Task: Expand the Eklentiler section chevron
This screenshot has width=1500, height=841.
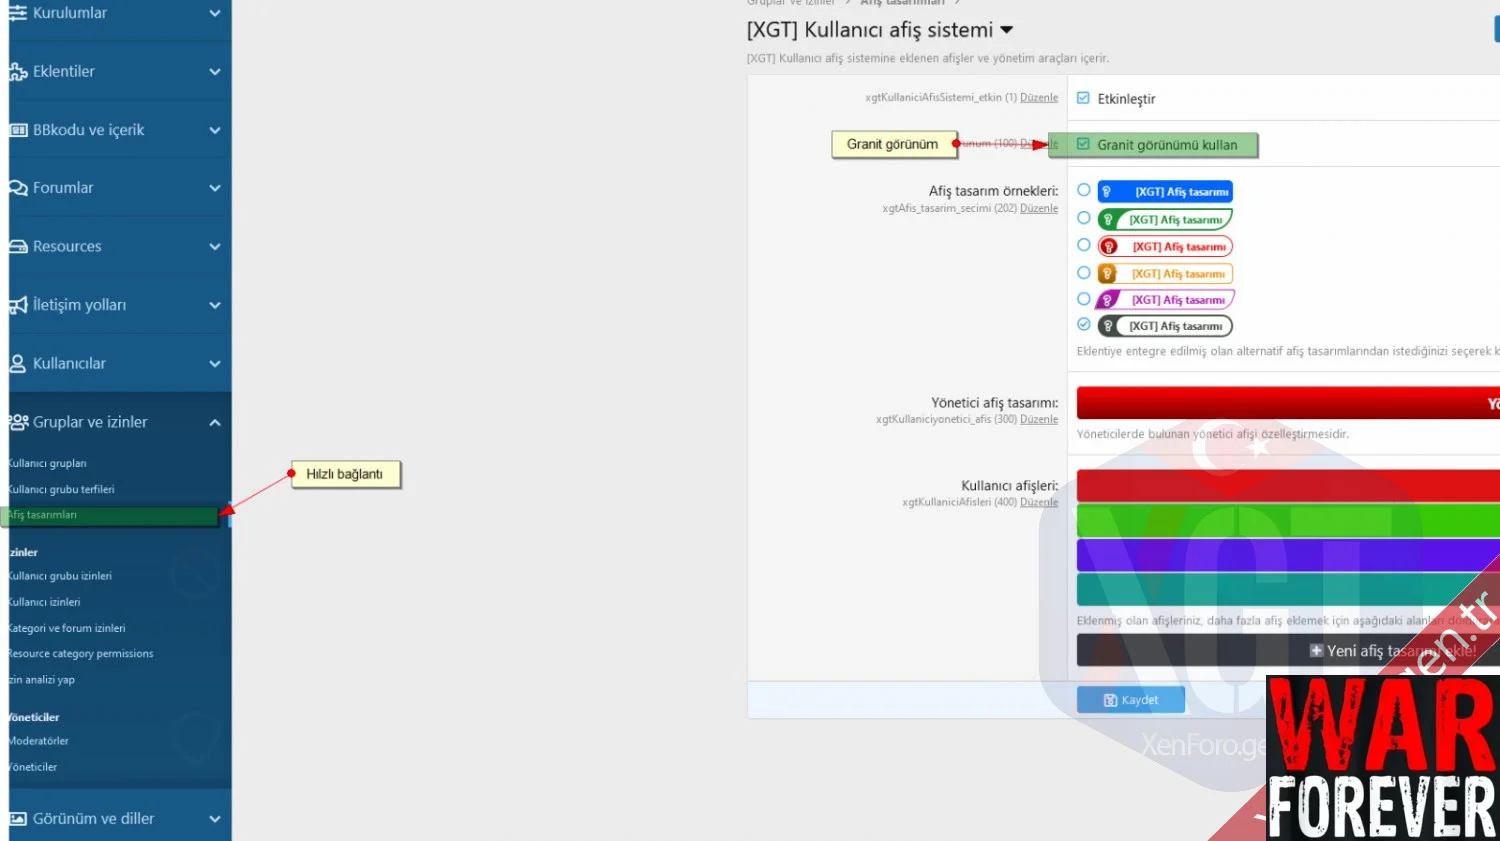Action: (214, 72)
